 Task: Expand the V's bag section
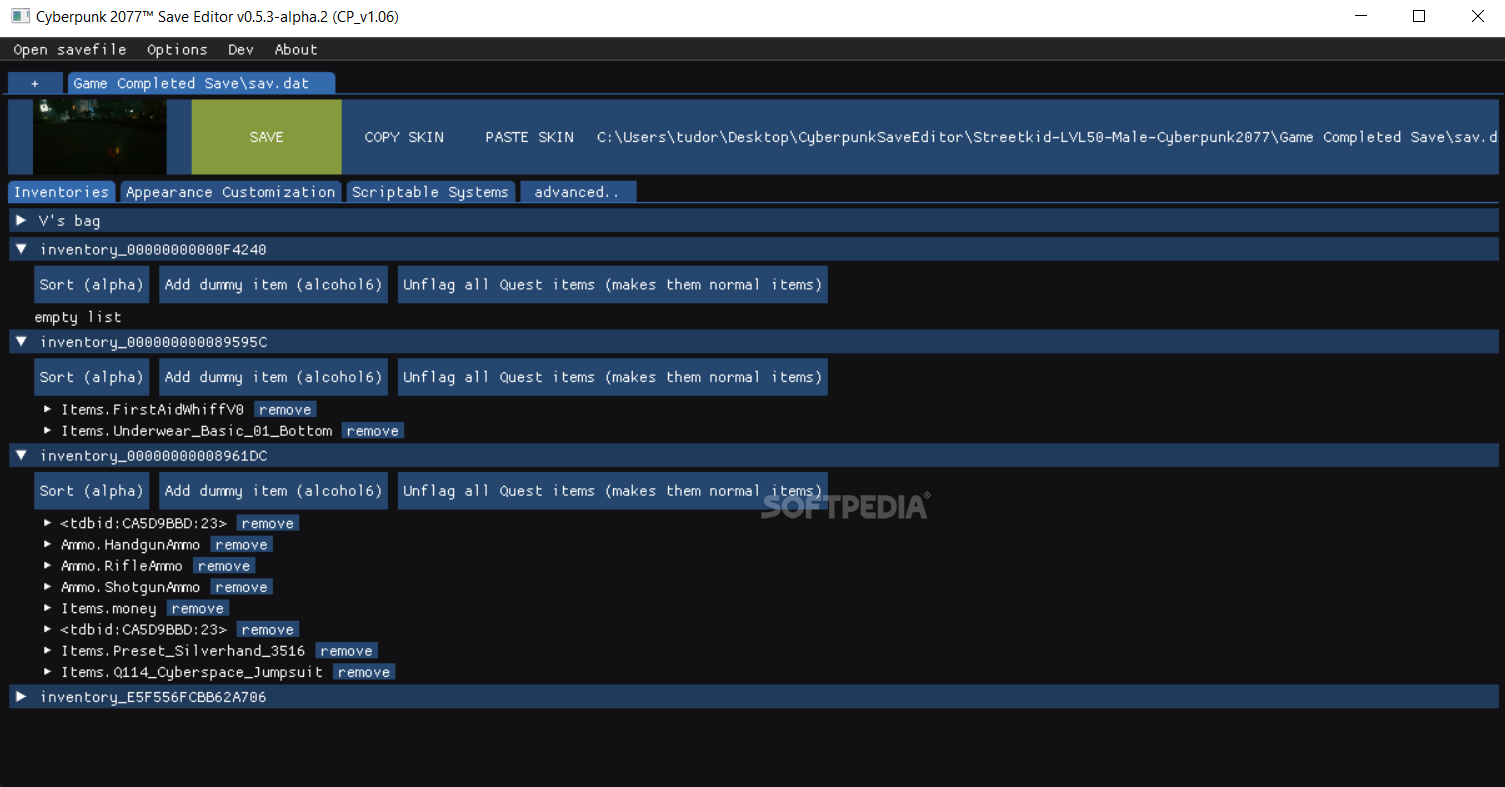tap(753, 220)
